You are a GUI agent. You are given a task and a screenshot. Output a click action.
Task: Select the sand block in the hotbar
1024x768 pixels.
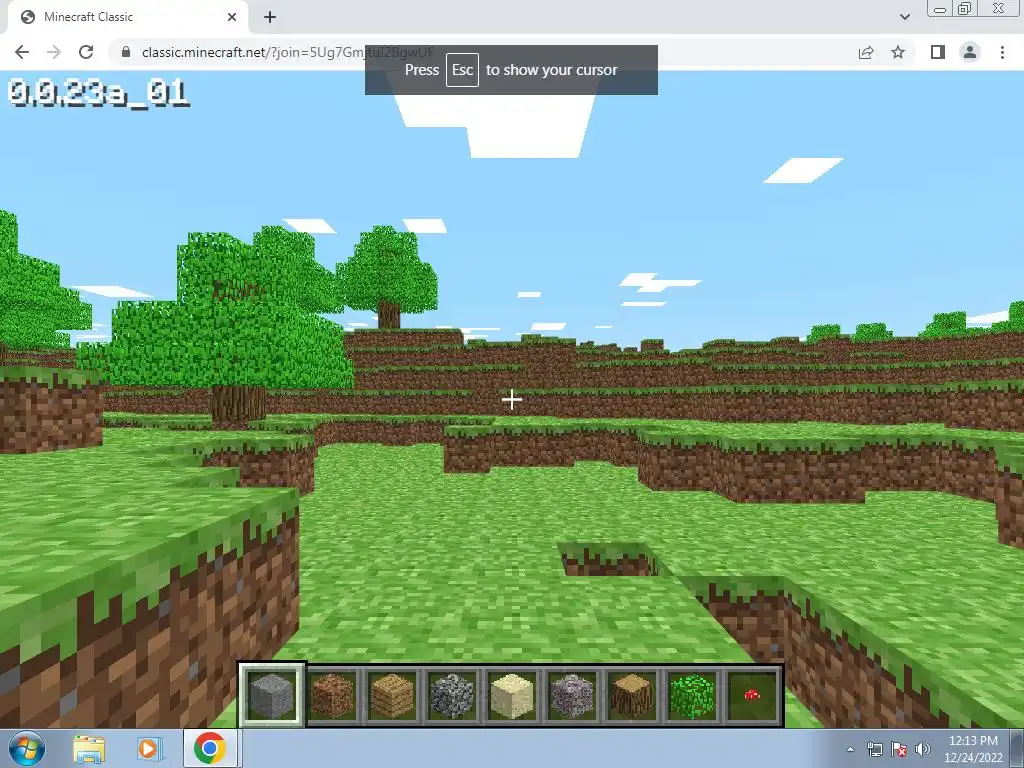tap(512, 695)
